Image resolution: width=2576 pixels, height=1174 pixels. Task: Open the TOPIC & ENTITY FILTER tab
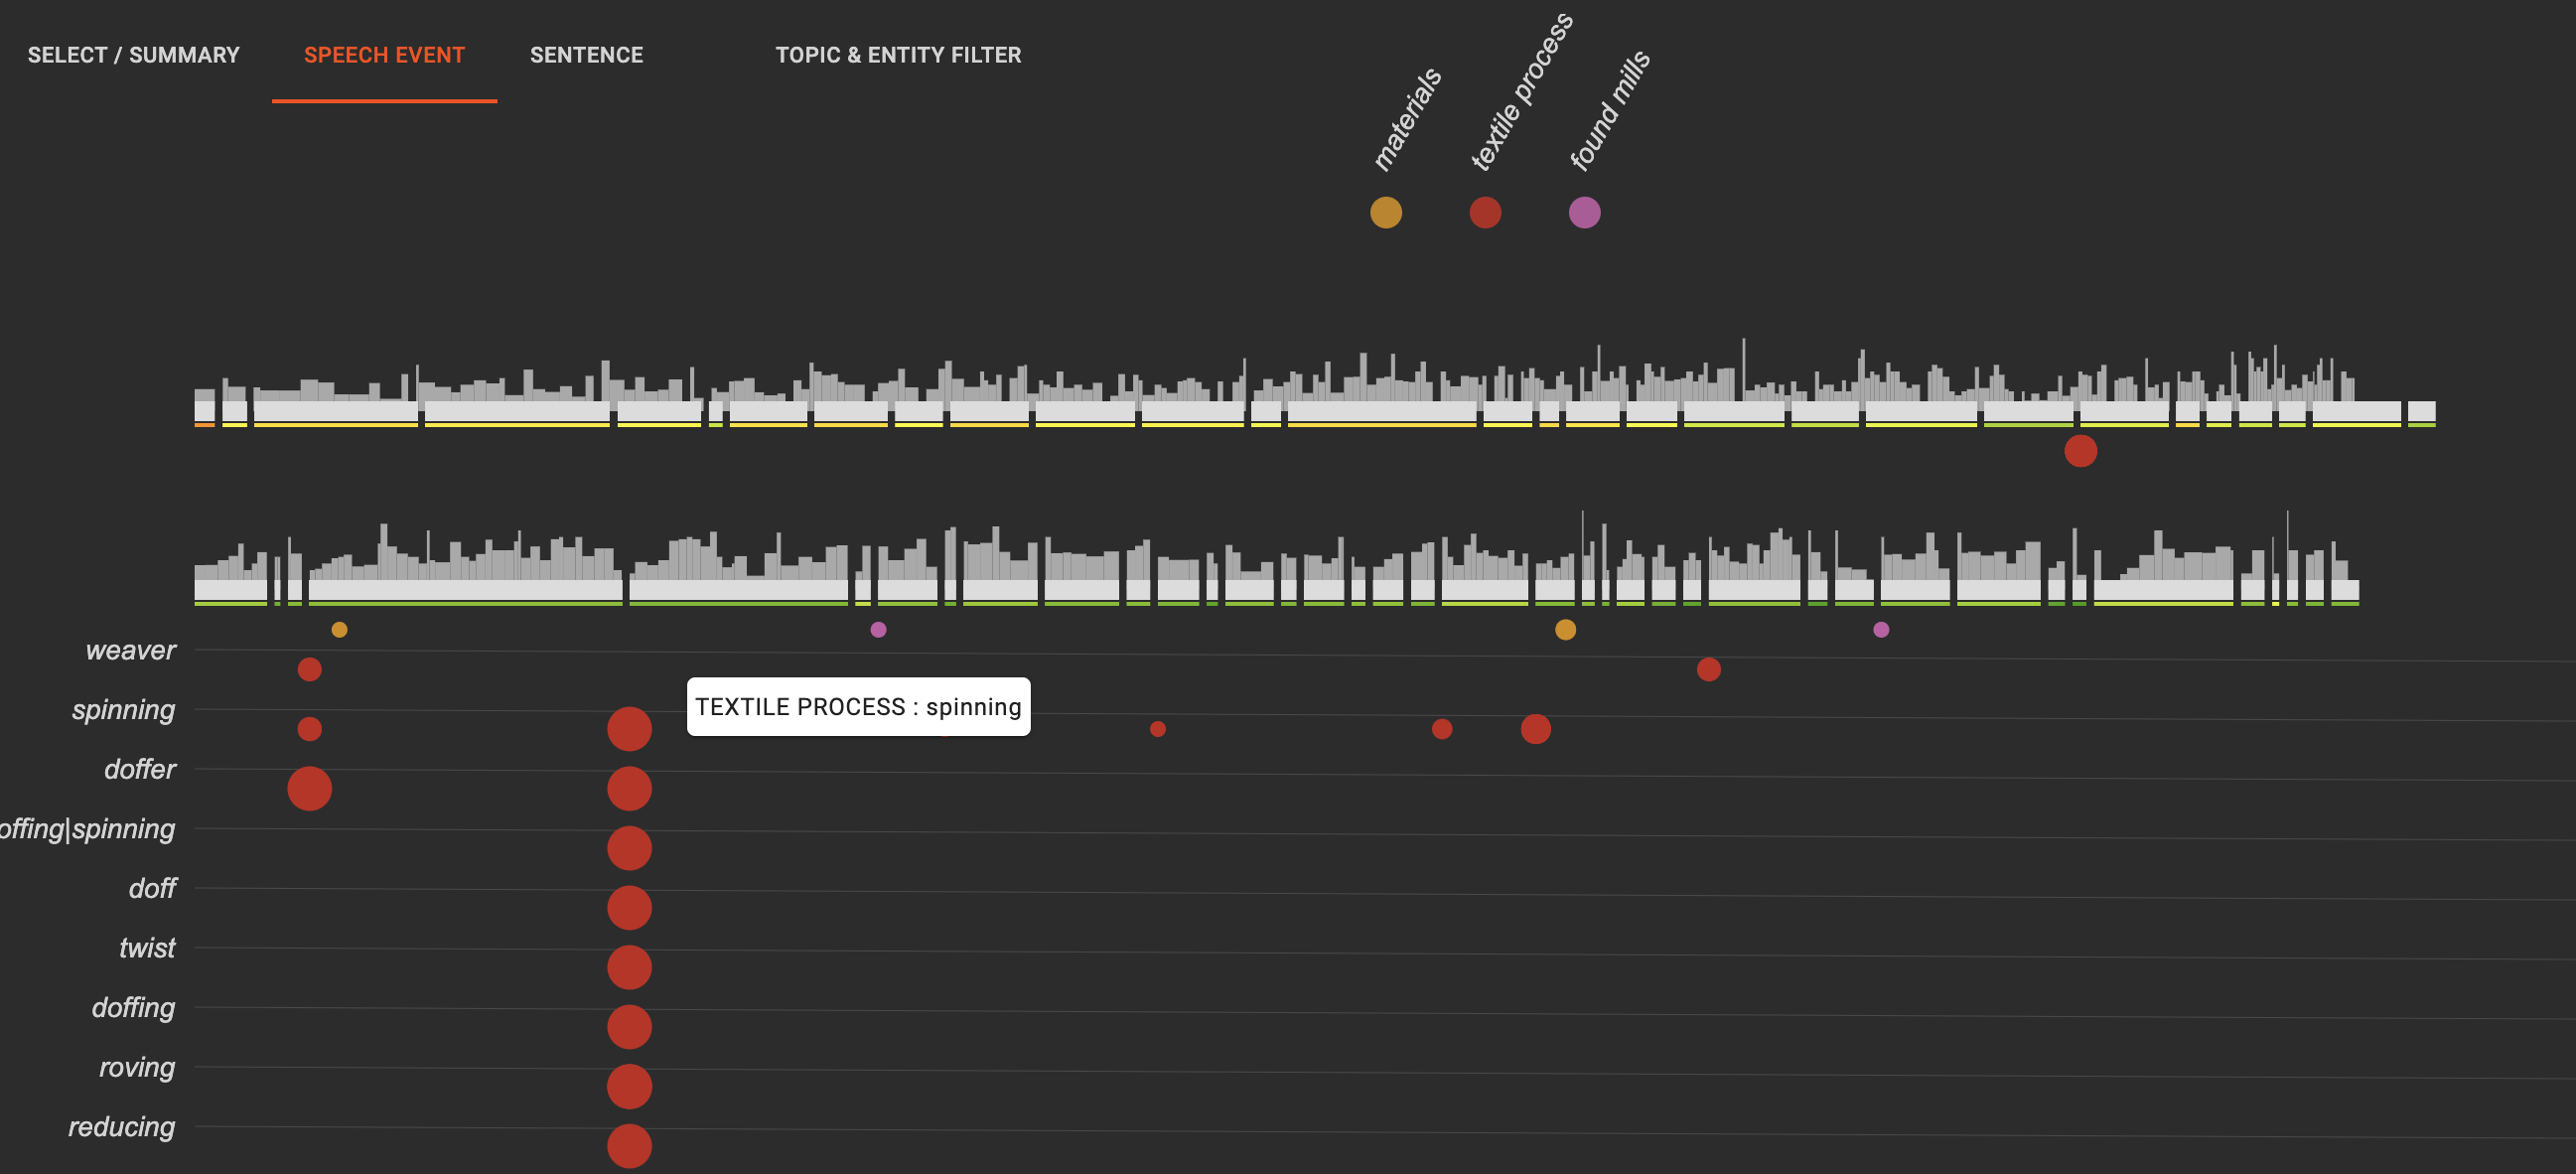click(898, 55)
